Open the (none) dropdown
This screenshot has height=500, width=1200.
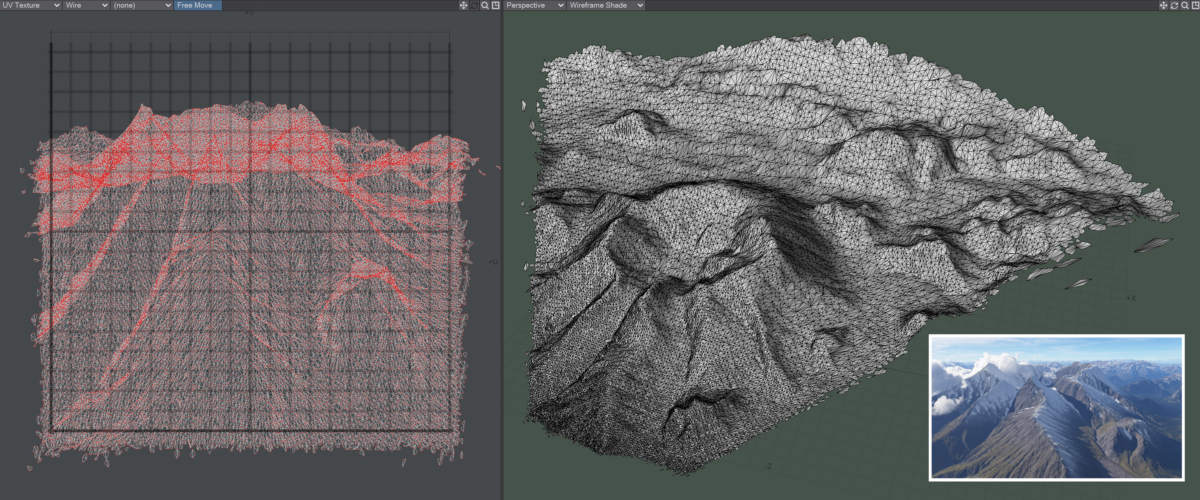point(142,5)
